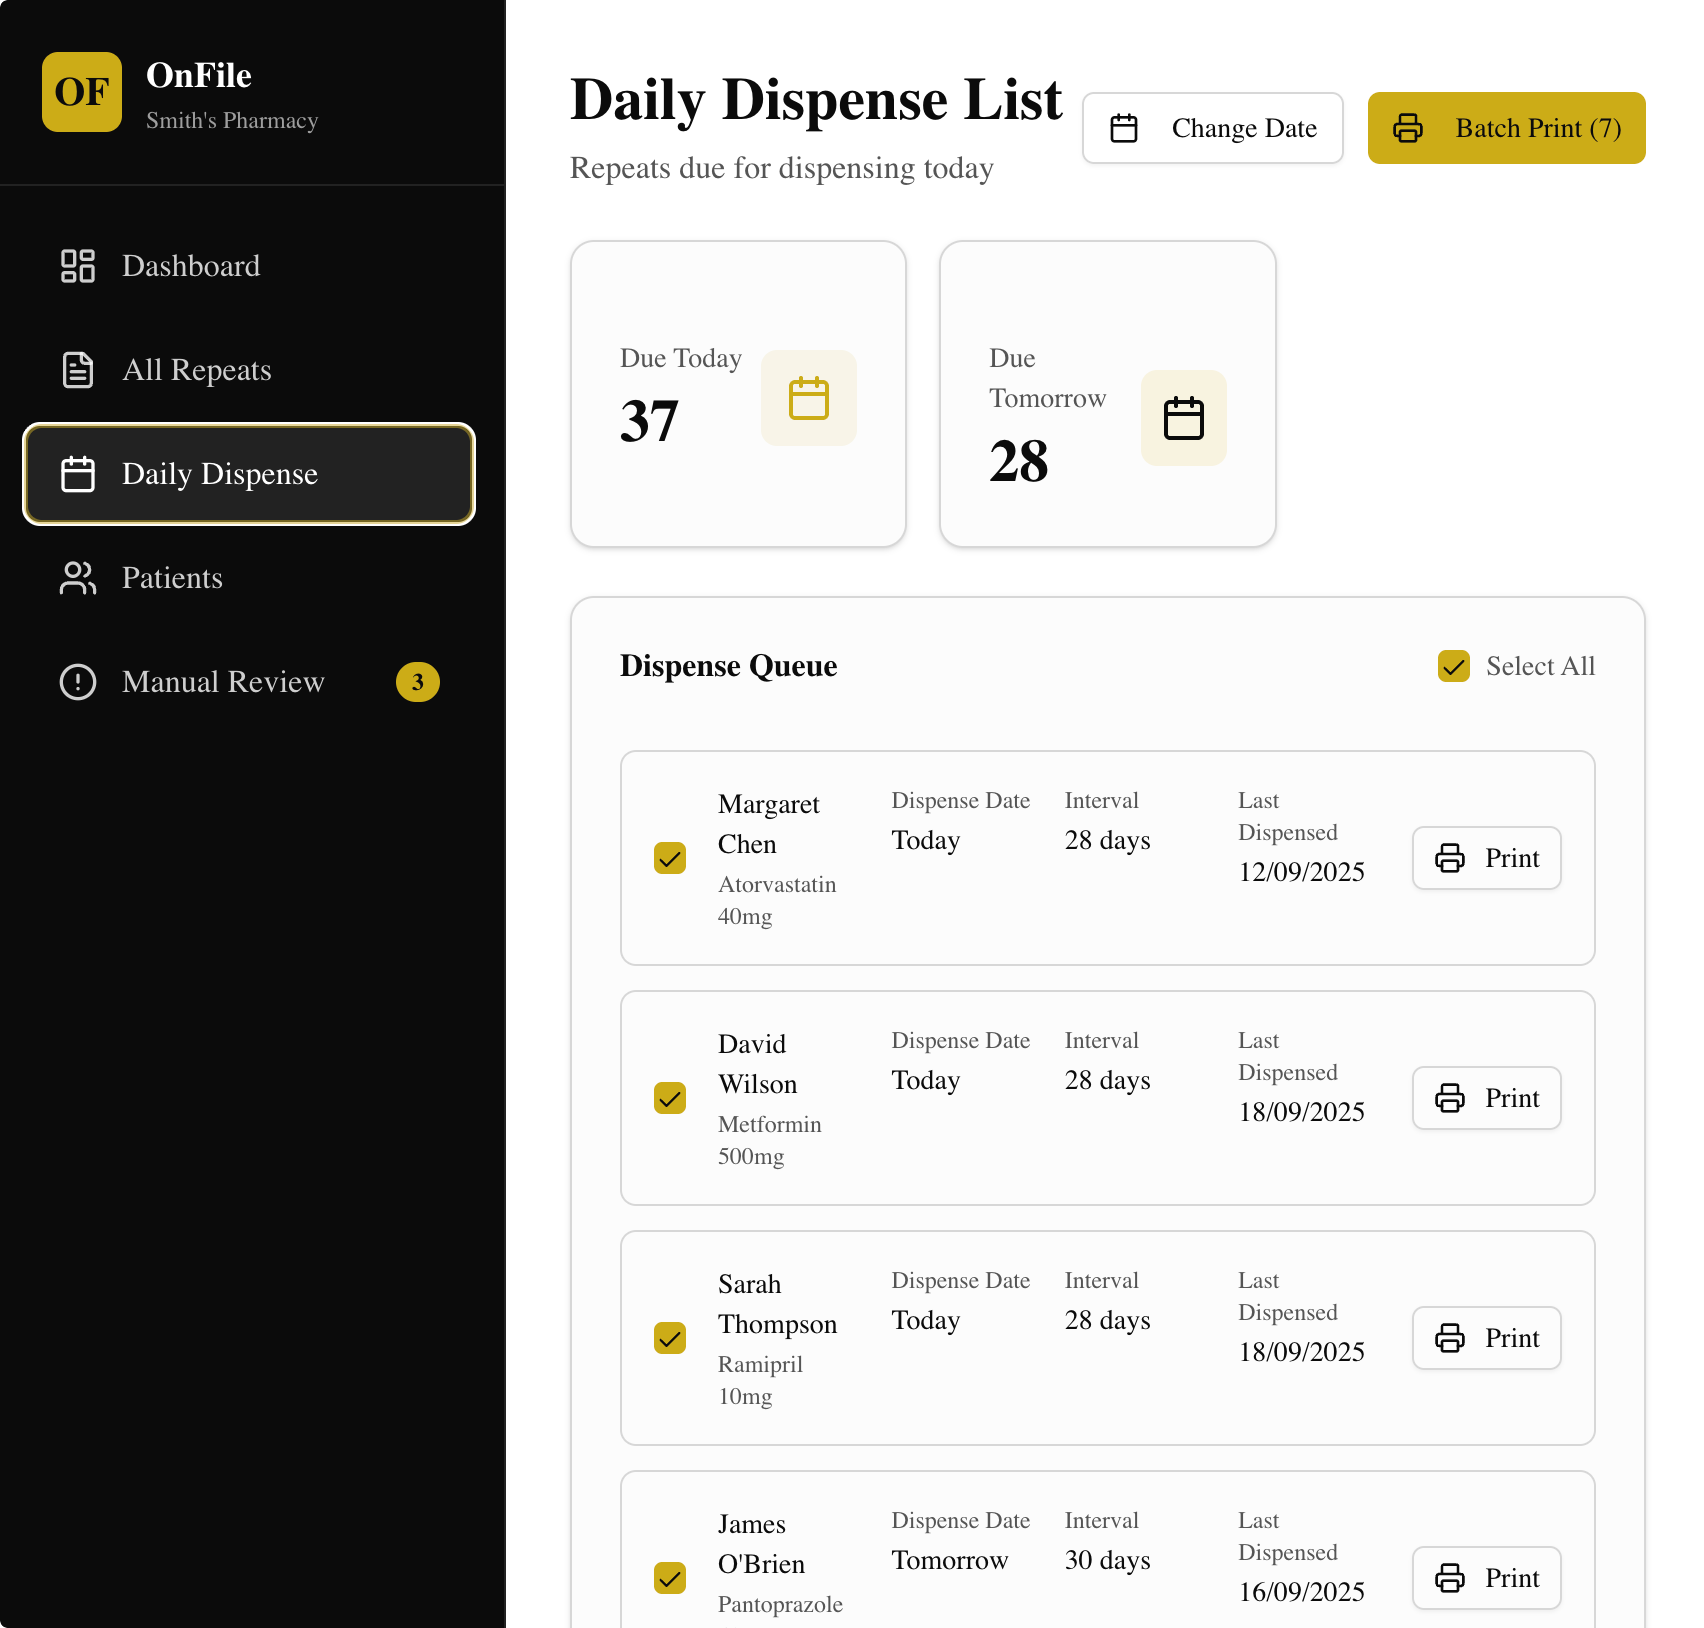Open the Due Tomorrow card
Viewport: 1704px width, 1628px height.
(1107, 395)
